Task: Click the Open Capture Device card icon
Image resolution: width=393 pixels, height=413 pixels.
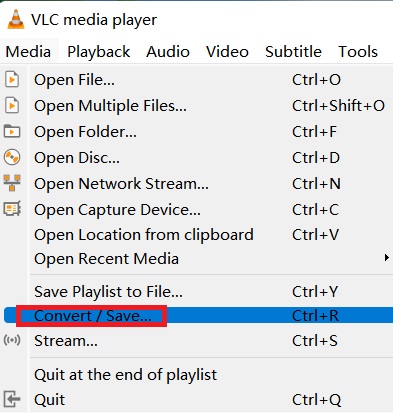Action: click(12, 209)
